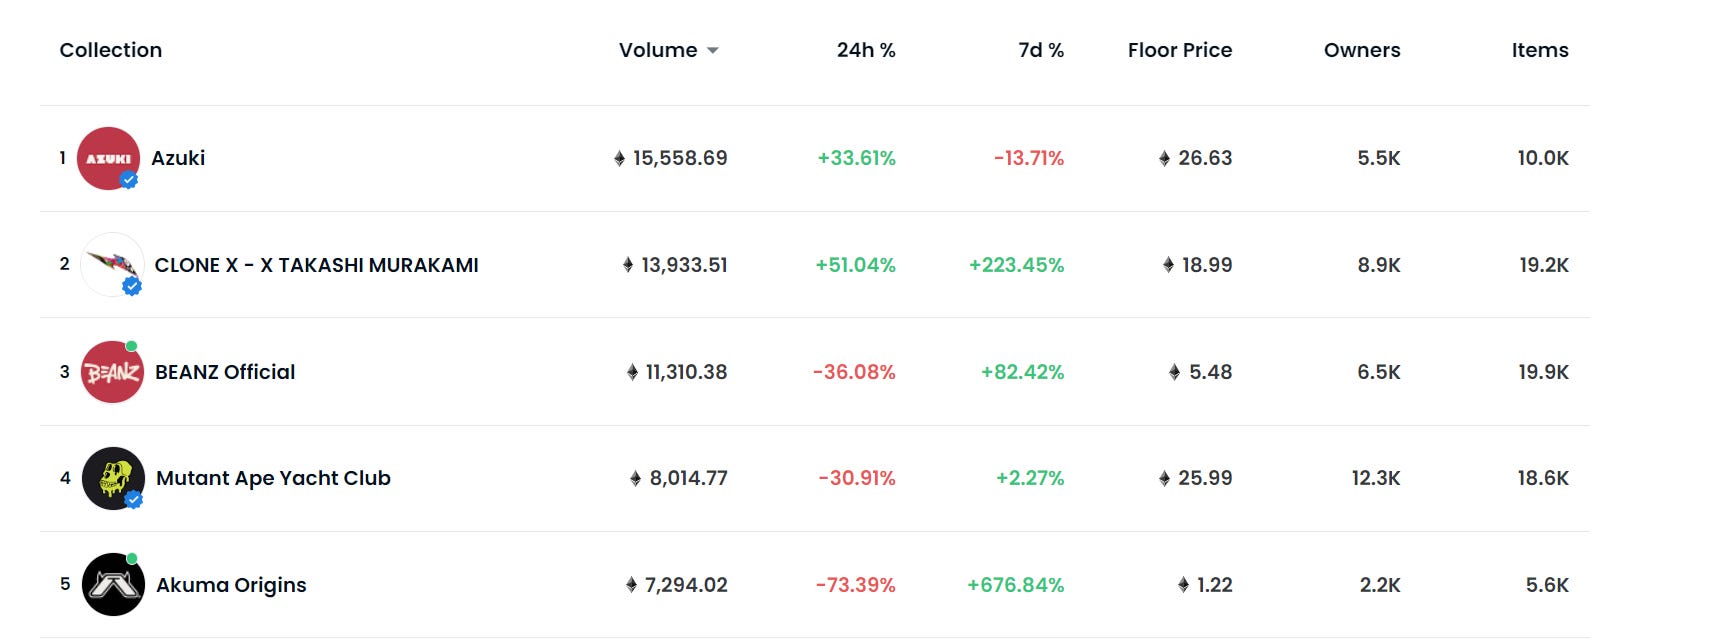Open the BEANZ Official red logo
The height and width of the screenshot is (641, 1724).
click(x=112, y=372)
